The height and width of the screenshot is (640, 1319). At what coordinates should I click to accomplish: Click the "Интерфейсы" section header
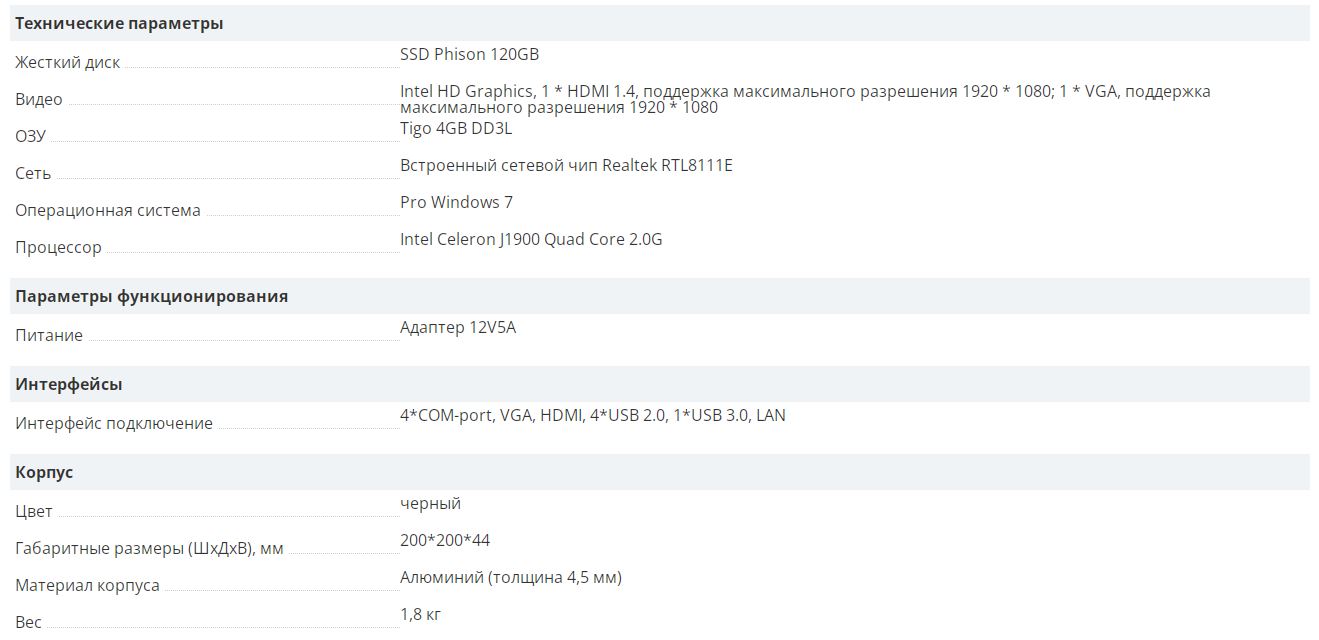tap(69, 384)
